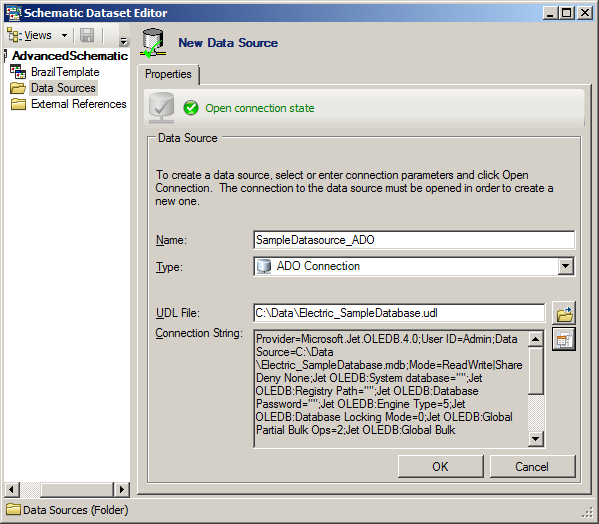This screenshot has height=524, width=599.
Task: Click connection string scroll down arrow
Action: (536, 439)
